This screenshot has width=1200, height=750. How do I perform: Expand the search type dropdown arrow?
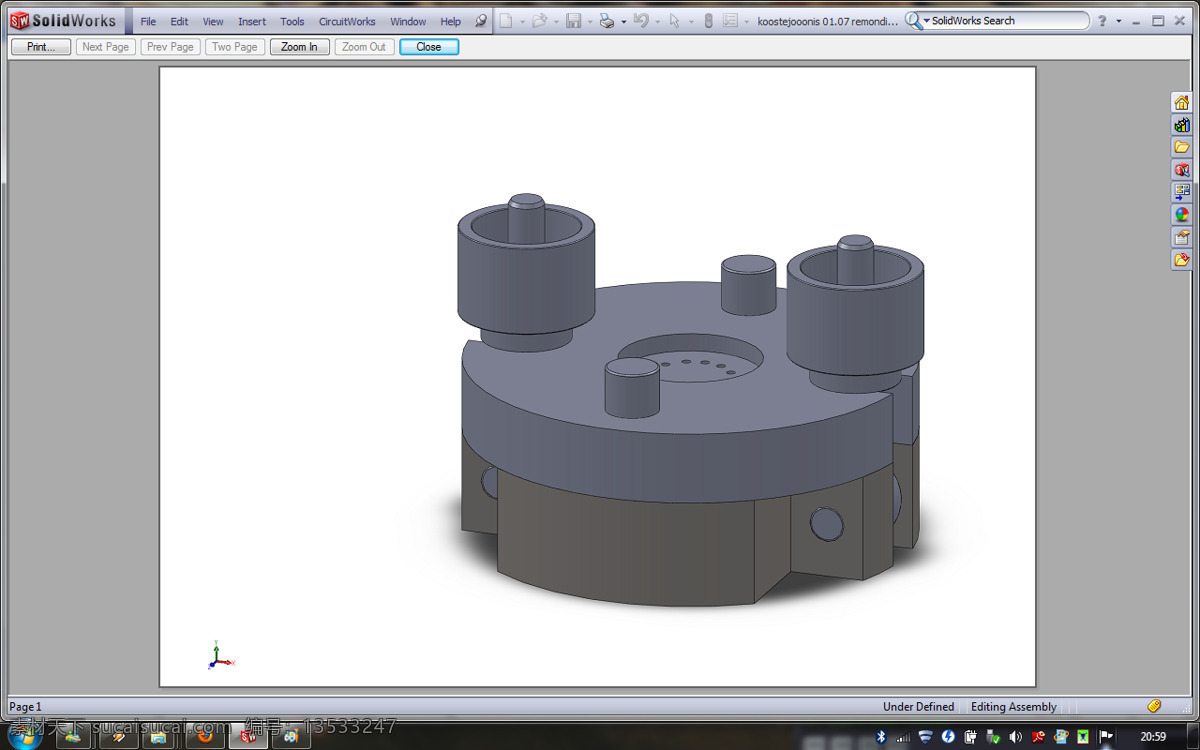point(926,21)
